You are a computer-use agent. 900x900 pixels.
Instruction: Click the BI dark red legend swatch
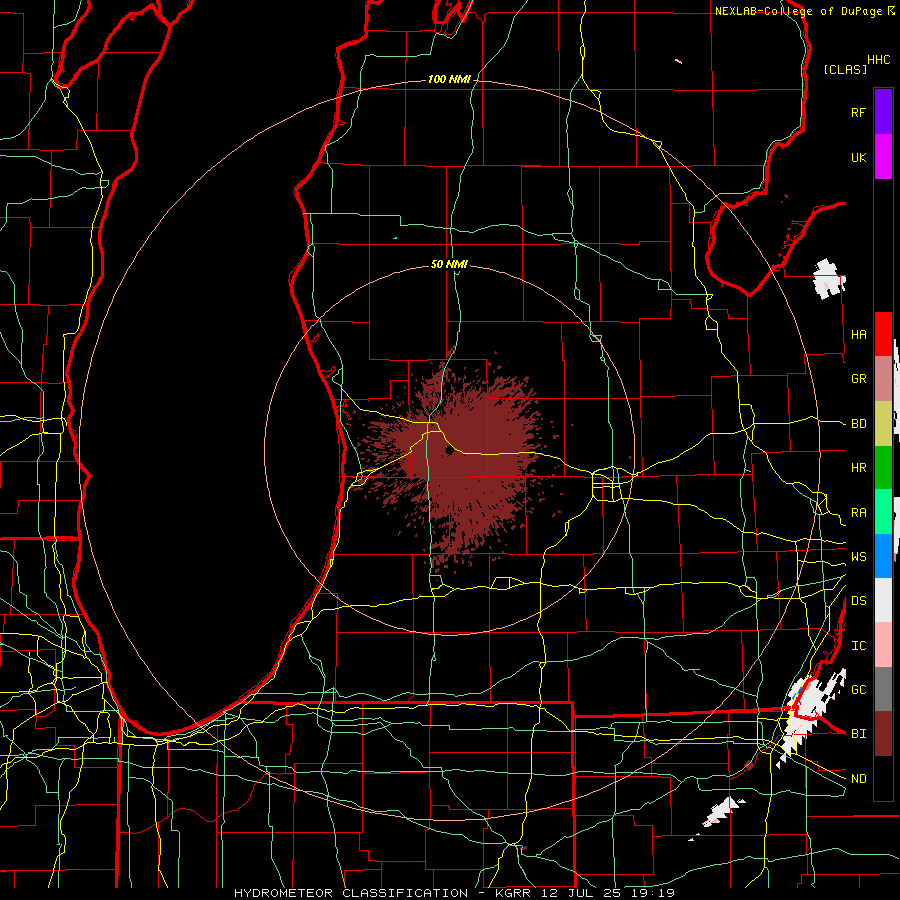(883, 734)
